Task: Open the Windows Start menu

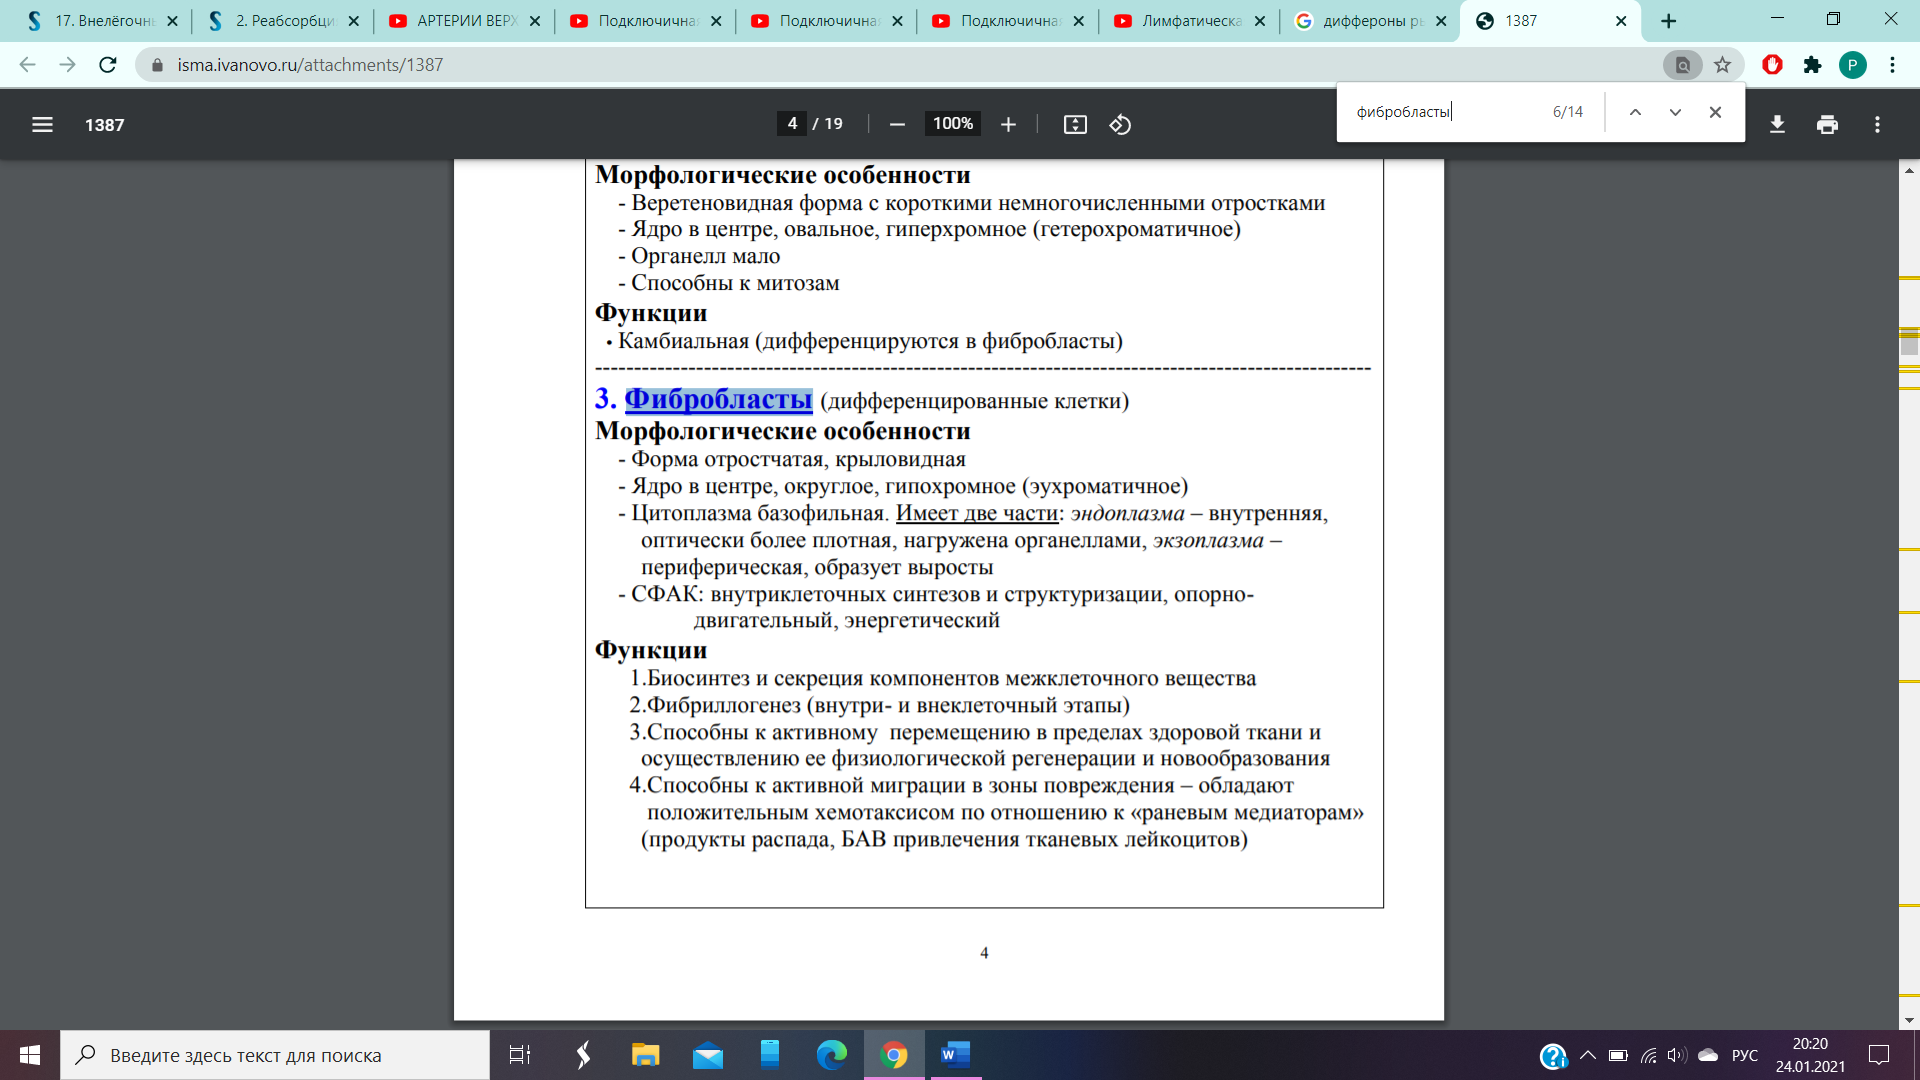Action: (x=30, y=1055)
